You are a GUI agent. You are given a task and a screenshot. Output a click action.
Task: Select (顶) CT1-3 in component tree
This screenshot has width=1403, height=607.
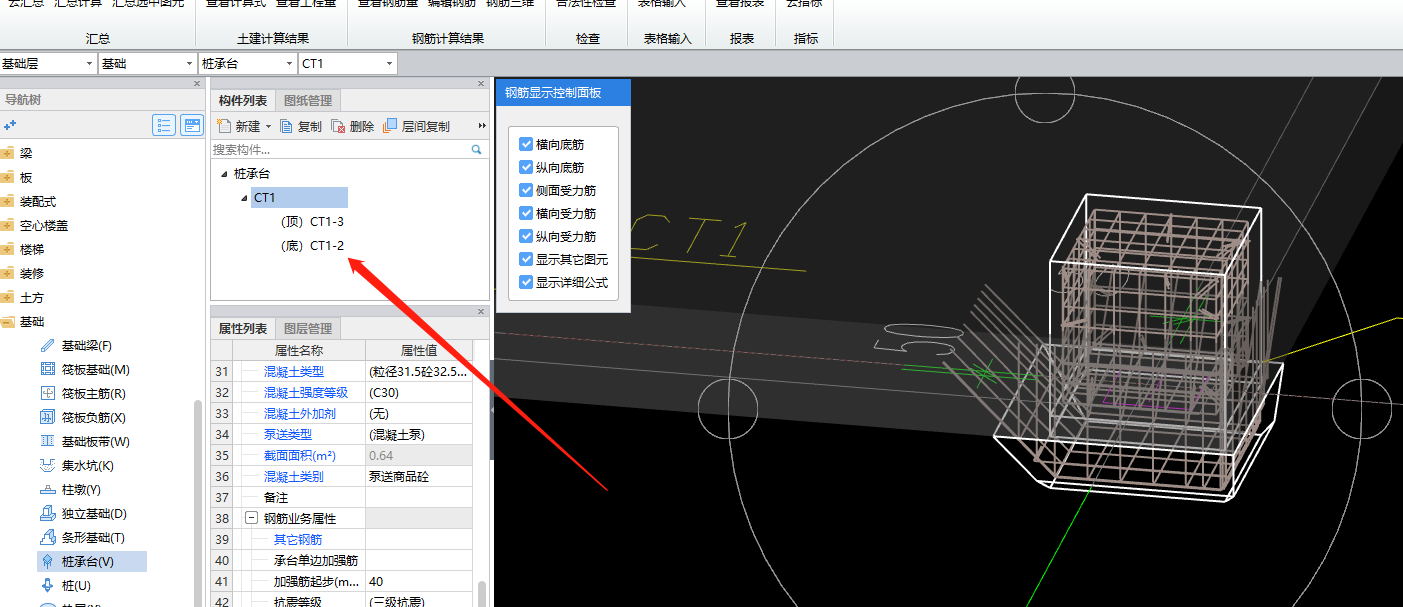click(x=313, y=221)
